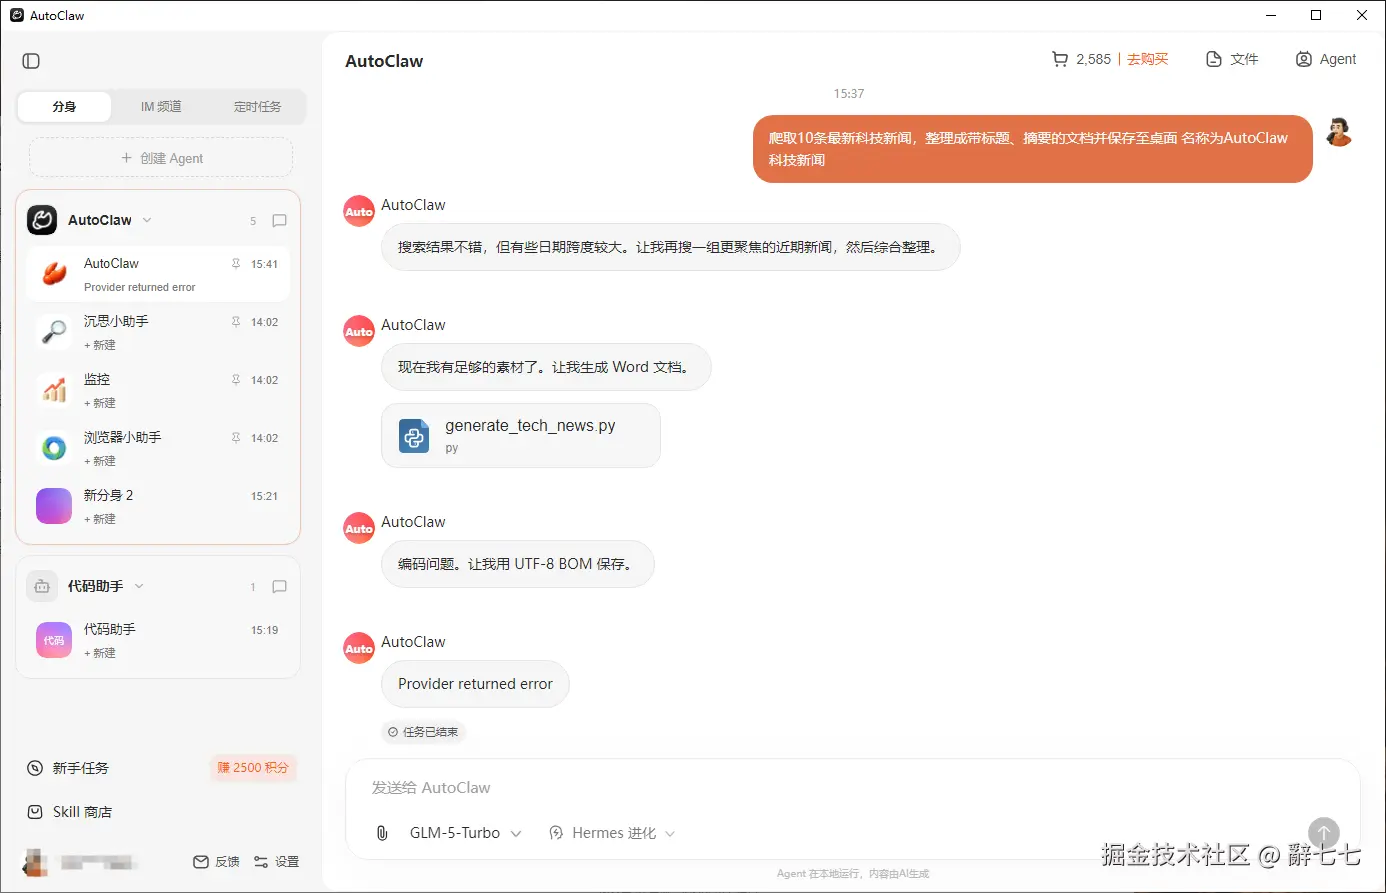Collapse the 代码助手 group chevron
The image size is (1386, 893).
point(139,586)
